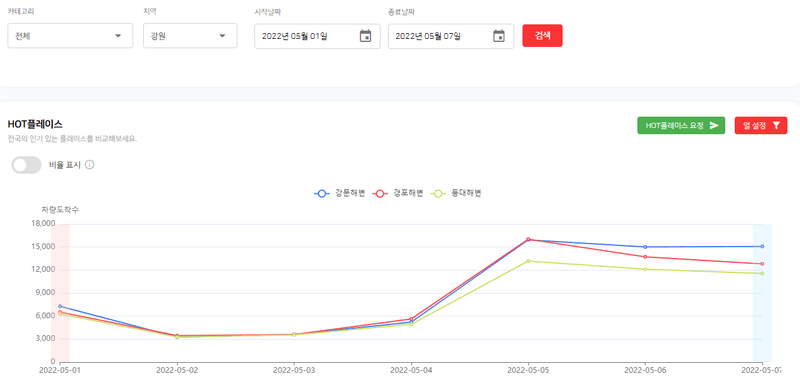The height and width of the screenshot is (384, 800).
Task: Click the 강문해변 data point on 2022-05-06
Action: [x=645, y=247]
